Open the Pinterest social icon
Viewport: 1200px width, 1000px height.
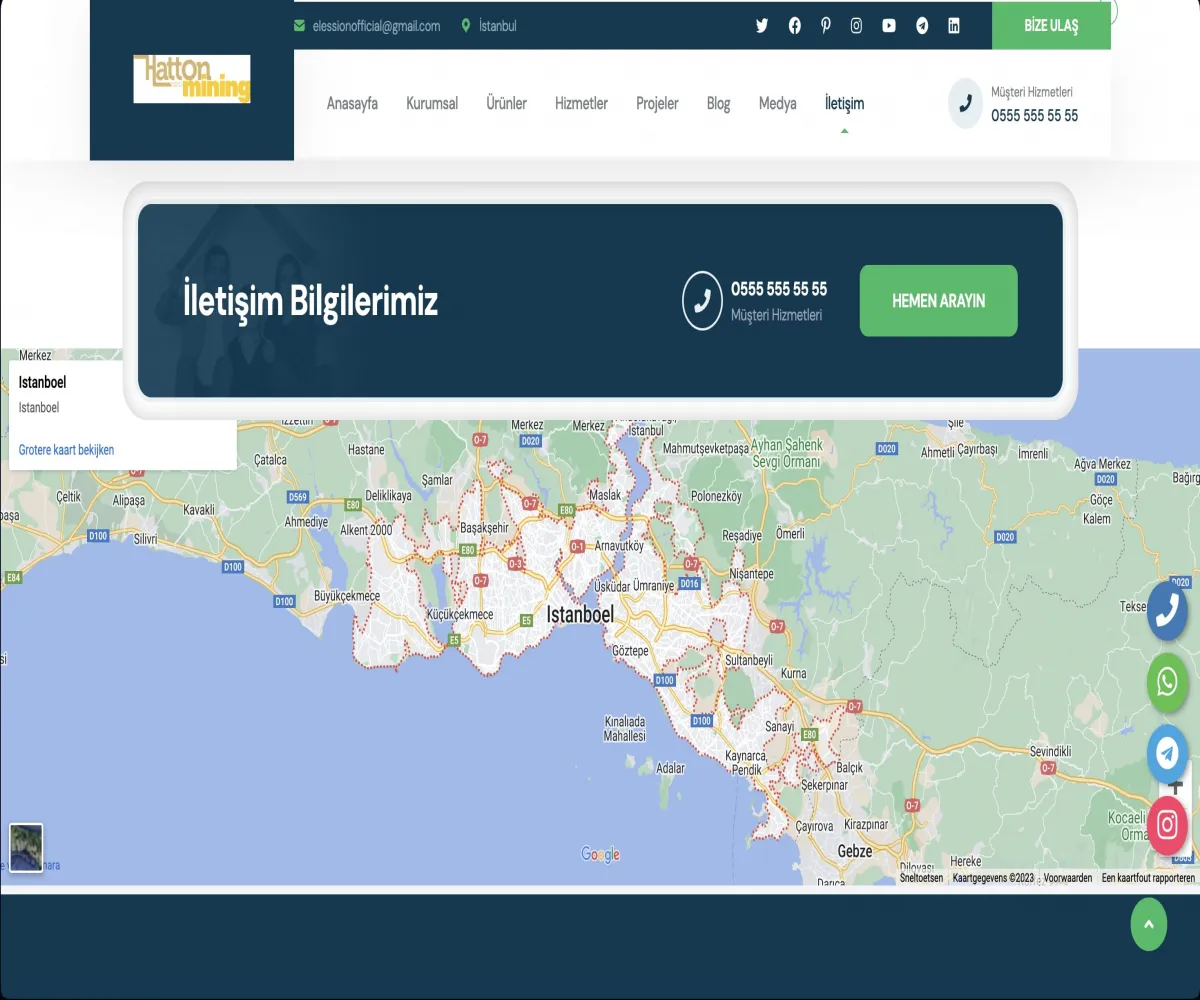pos(825,26)
